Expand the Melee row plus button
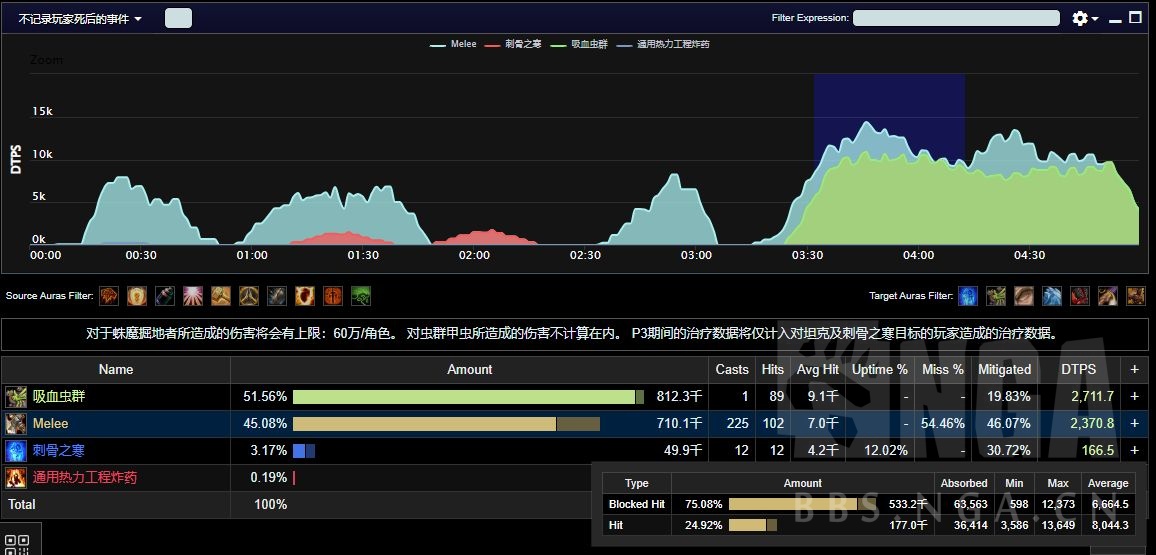The image size is (1156, 555). pos(1134,424)
